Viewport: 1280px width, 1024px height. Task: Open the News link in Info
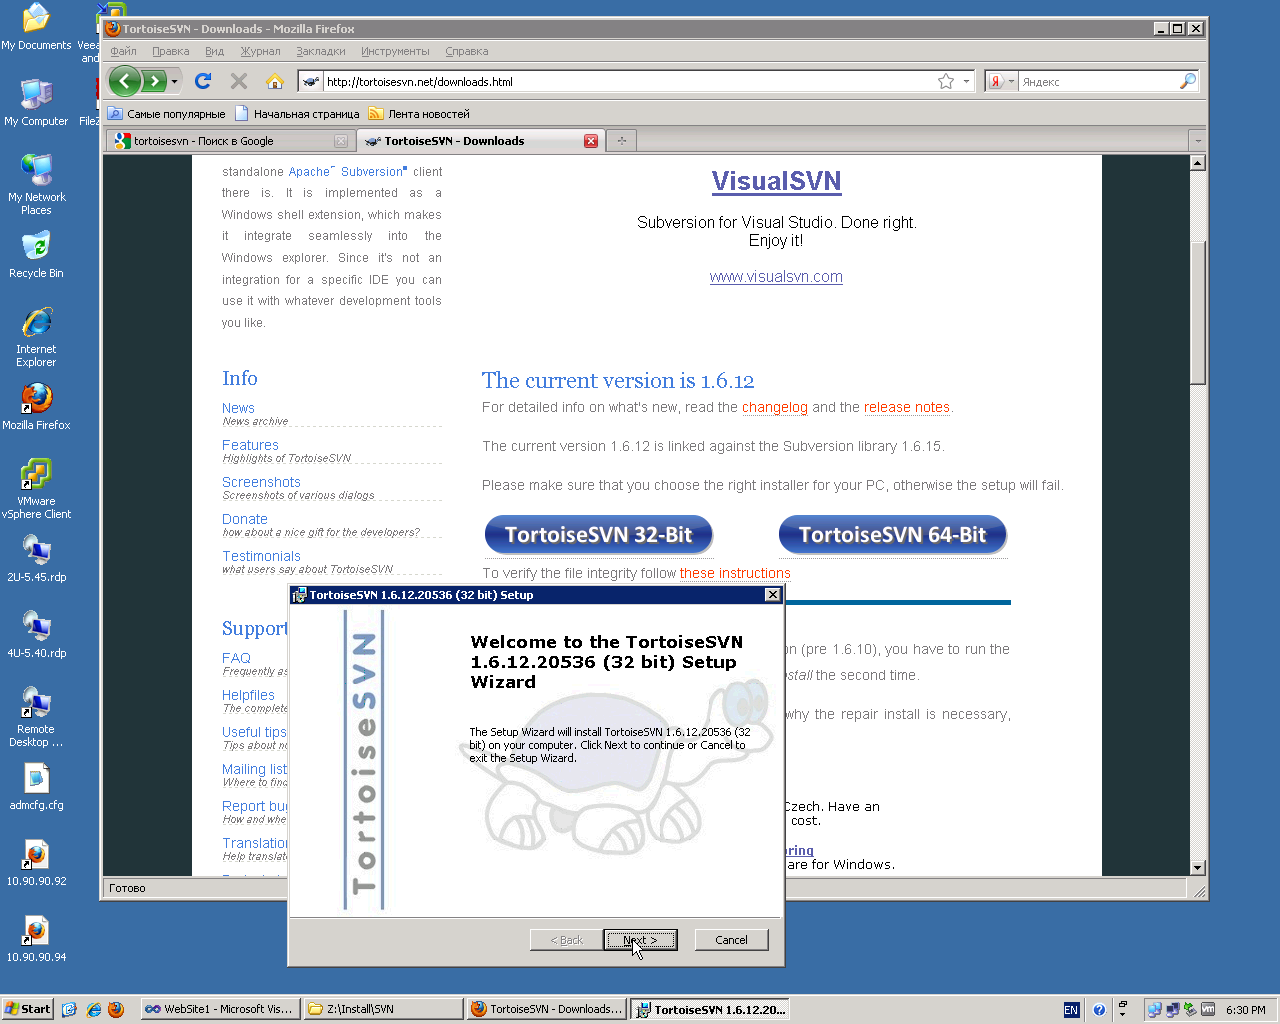(238, 408)
